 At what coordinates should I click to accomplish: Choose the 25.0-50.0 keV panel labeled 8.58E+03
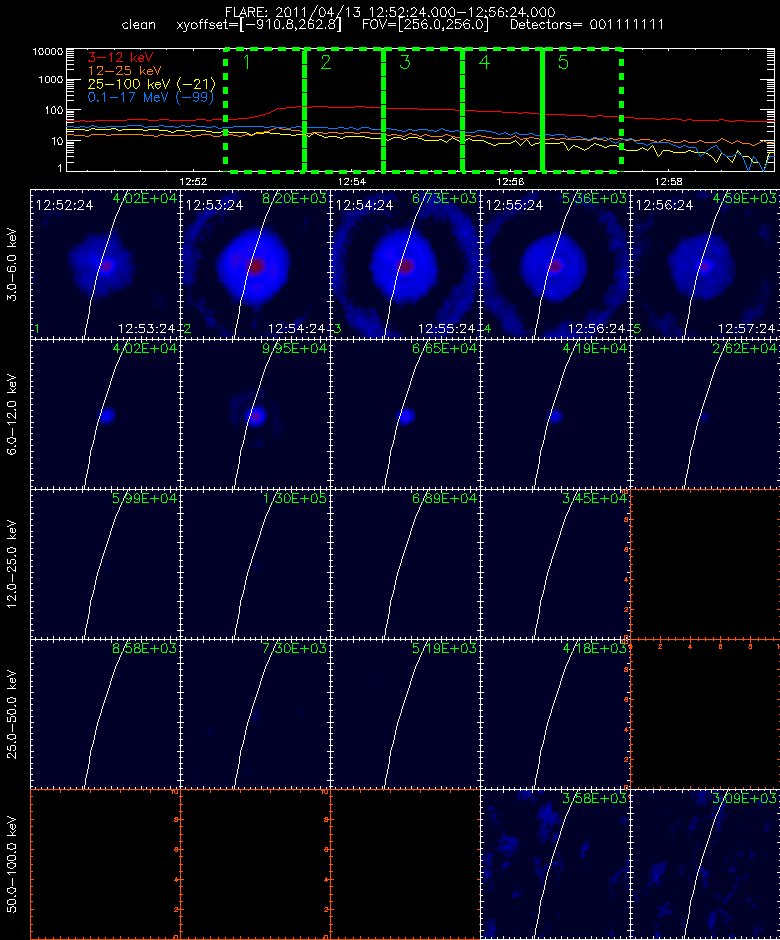pos(105,713)
